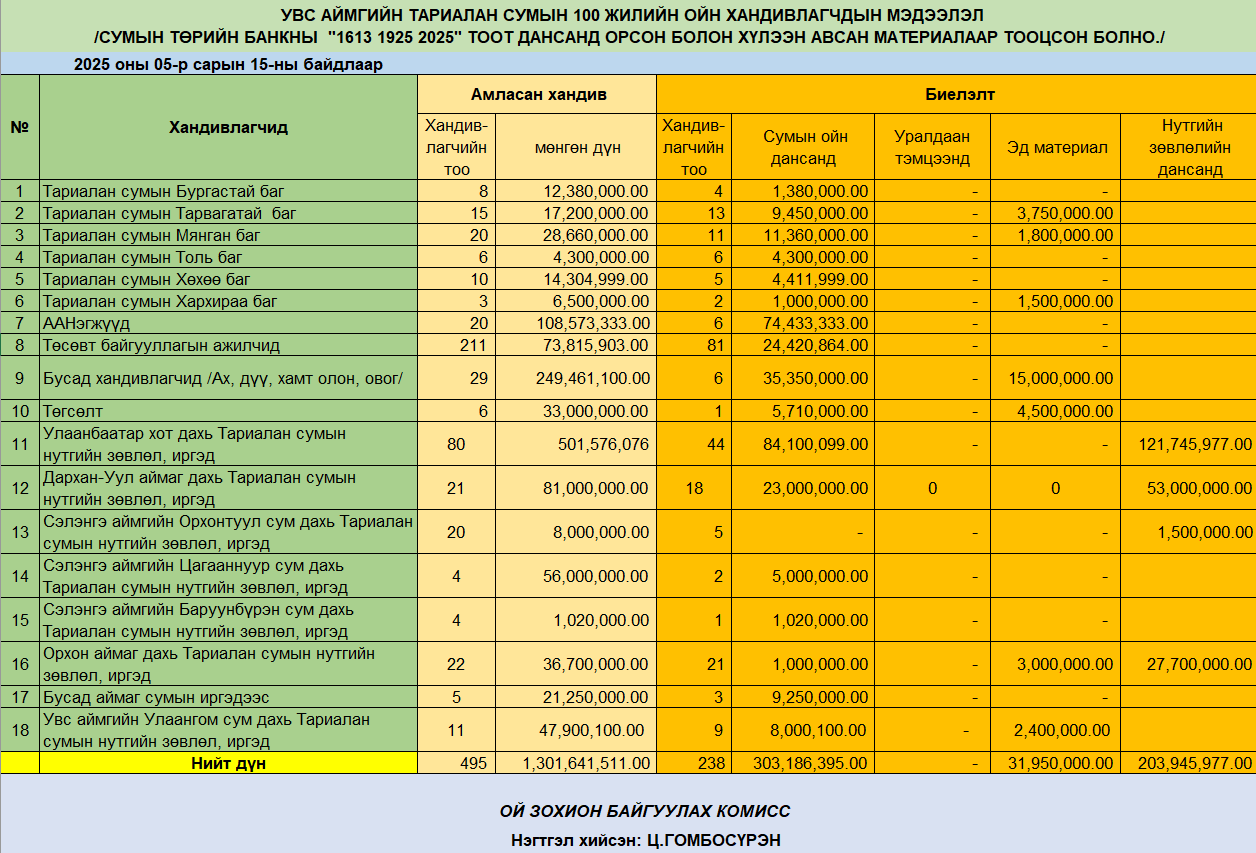
Task: Click the row label beginning "Дархан-Уул аймаг дахь"
Action: click(x=228, y=488)
